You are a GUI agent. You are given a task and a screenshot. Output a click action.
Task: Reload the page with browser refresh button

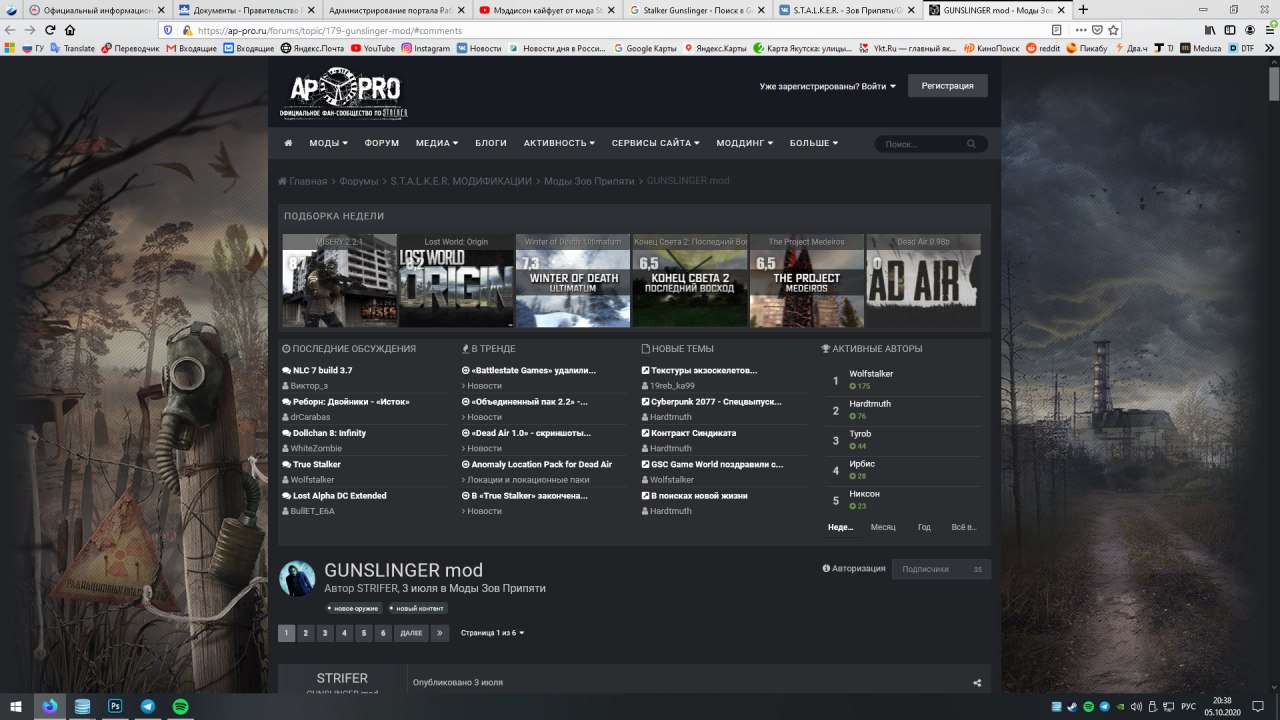[x=49, y=30]
